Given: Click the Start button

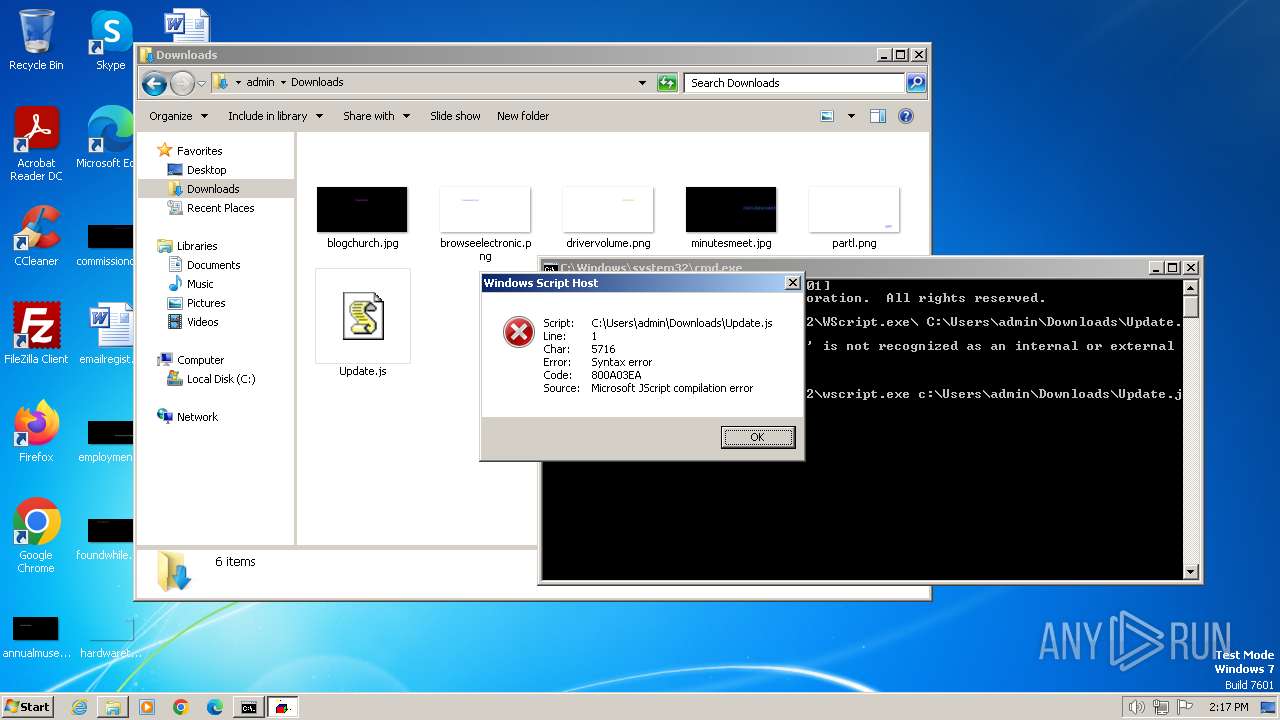Looking at the screenshot, I should click(x=27, y=706).
